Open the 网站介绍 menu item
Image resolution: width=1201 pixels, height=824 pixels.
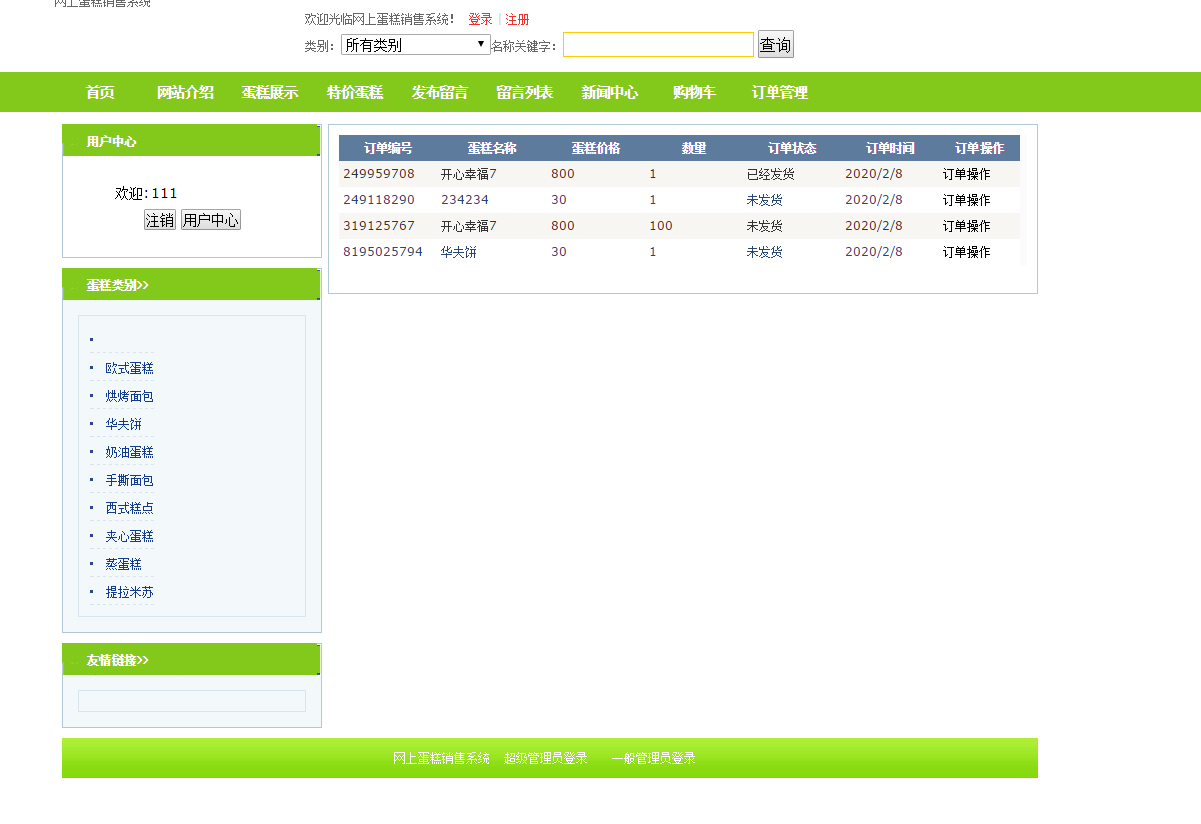coord(185,93)
